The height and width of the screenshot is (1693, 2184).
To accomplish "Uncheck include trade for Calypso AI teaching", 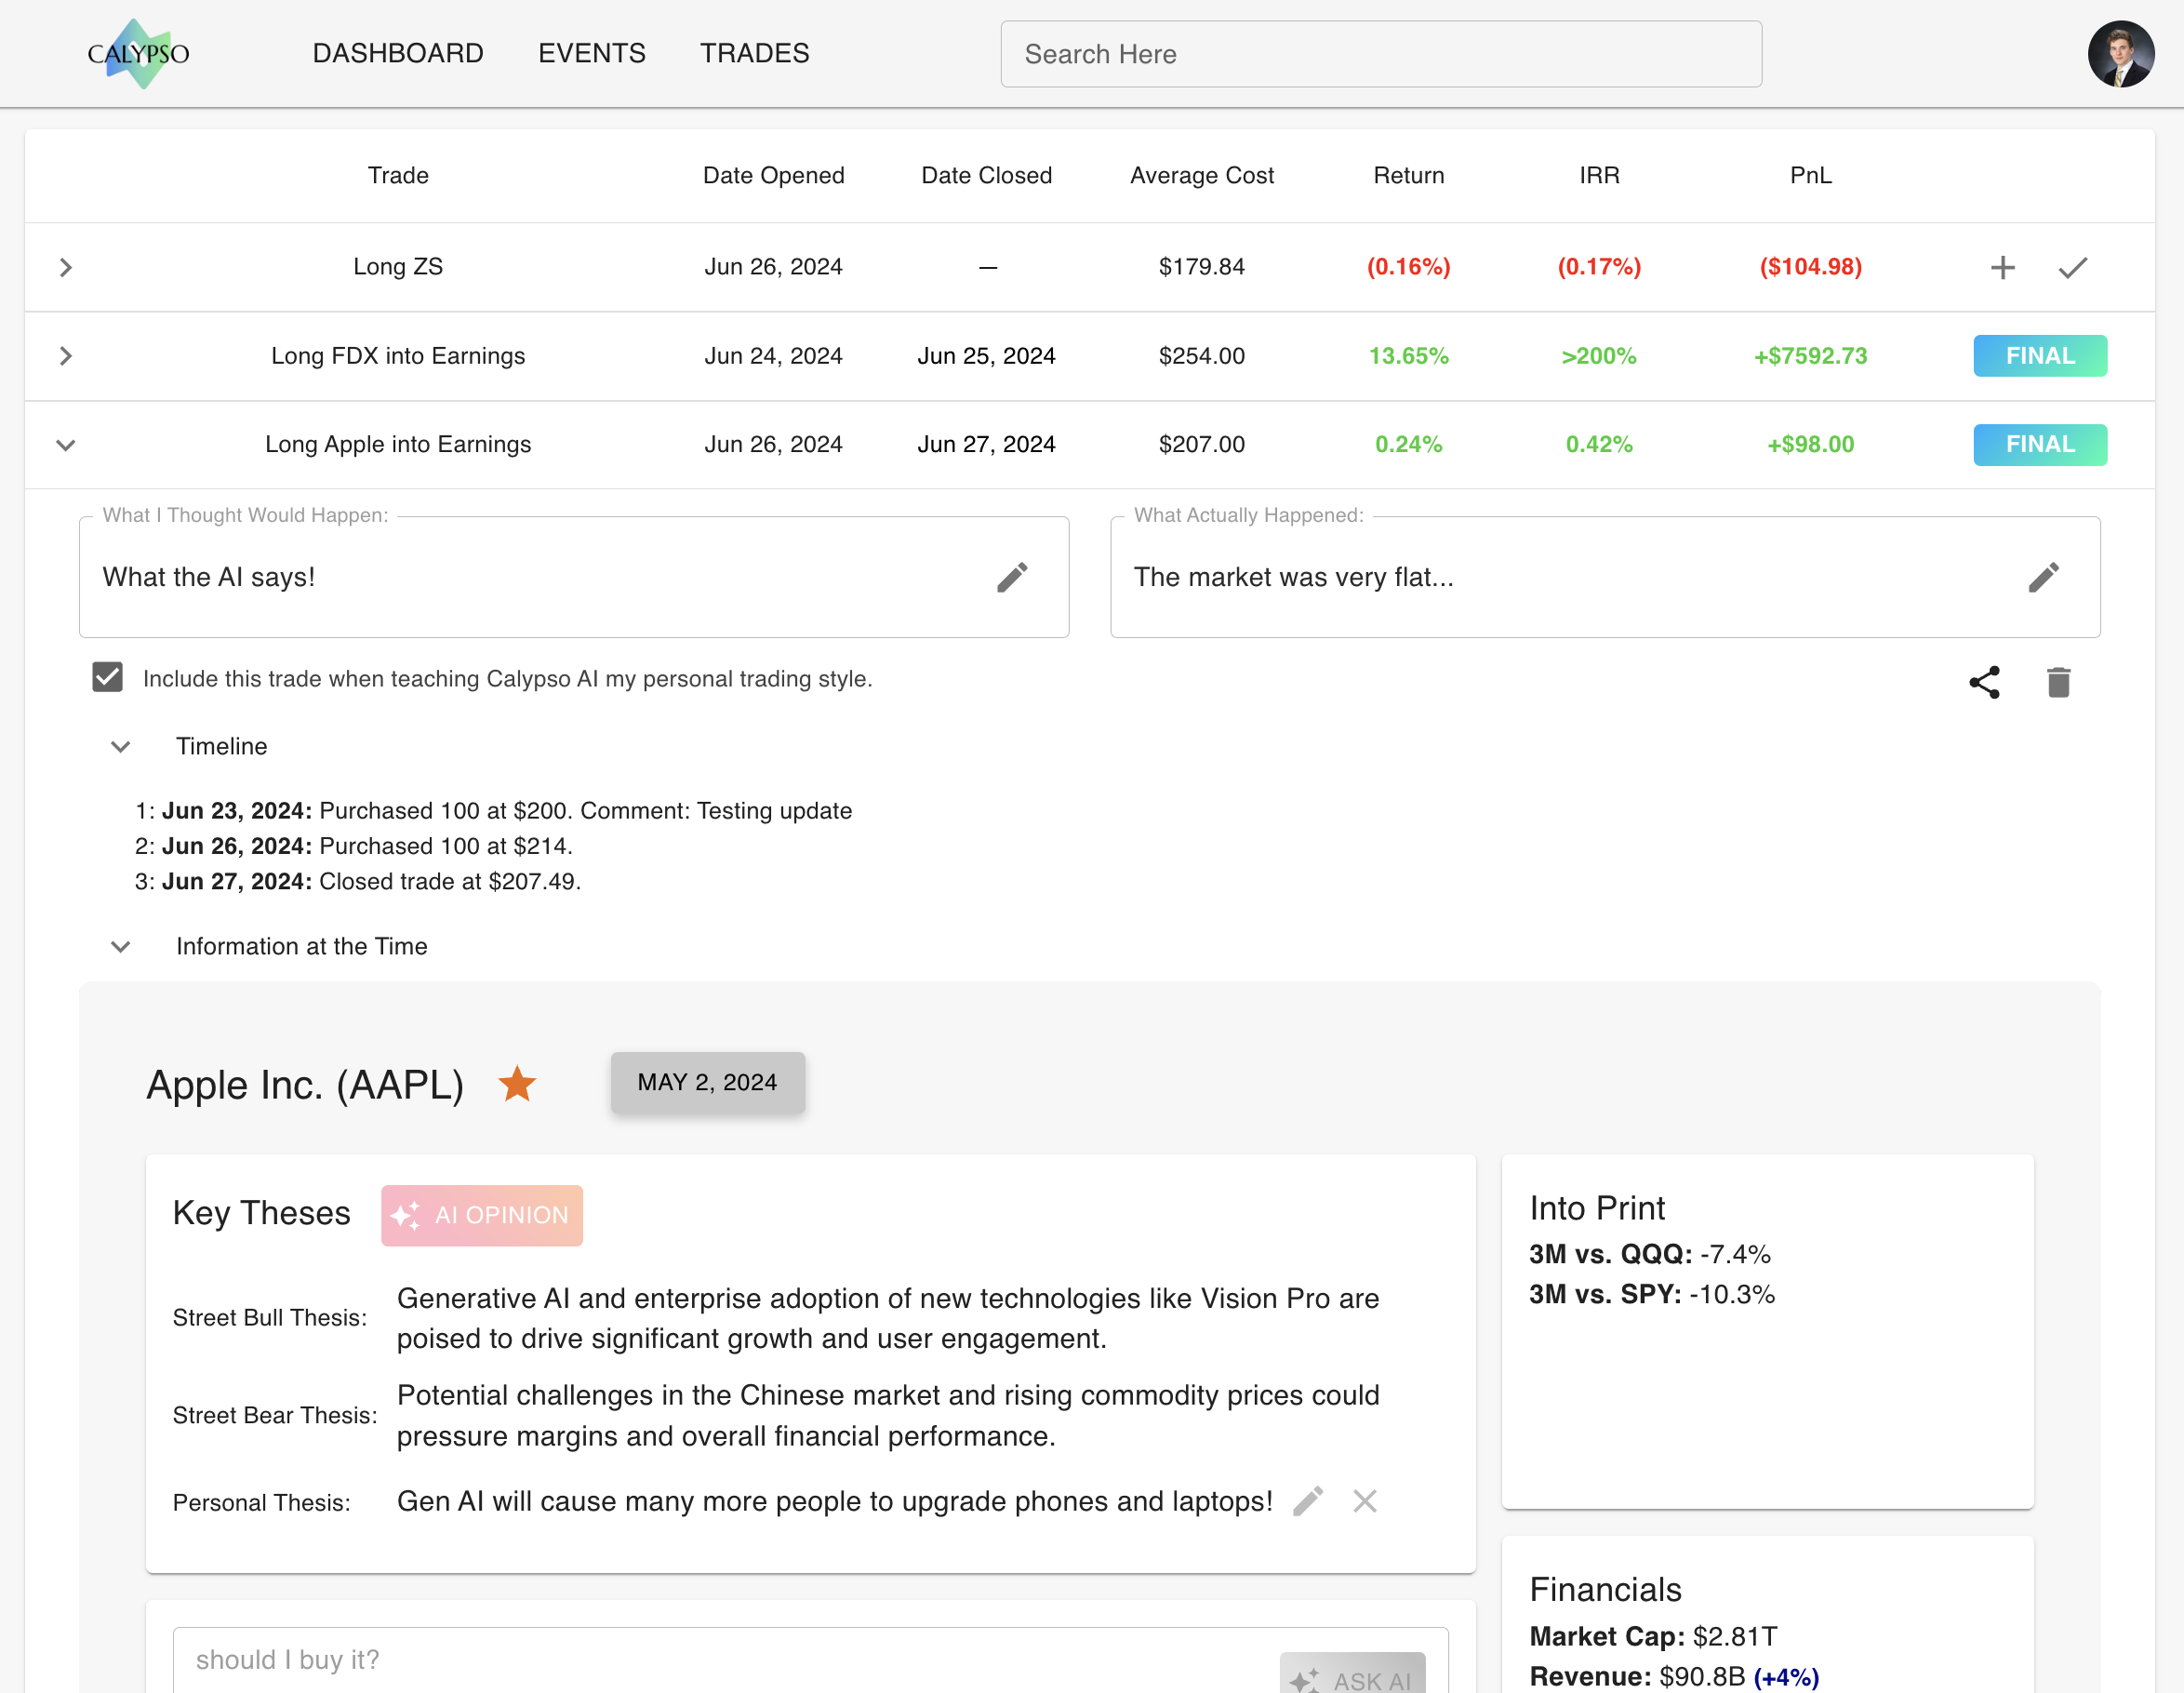I will pos(107,678).
